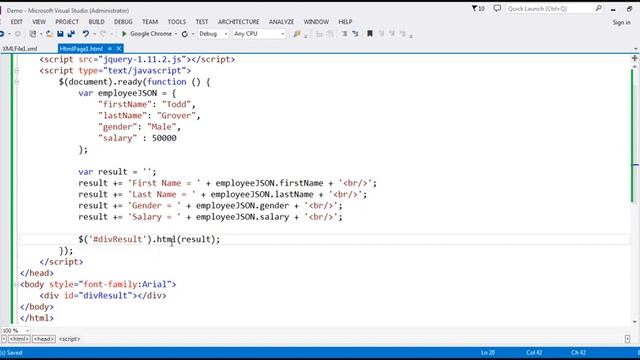Screen dimensions: 640x360
Task: Click the Open File toolbar icon
Action: [49, 34]
